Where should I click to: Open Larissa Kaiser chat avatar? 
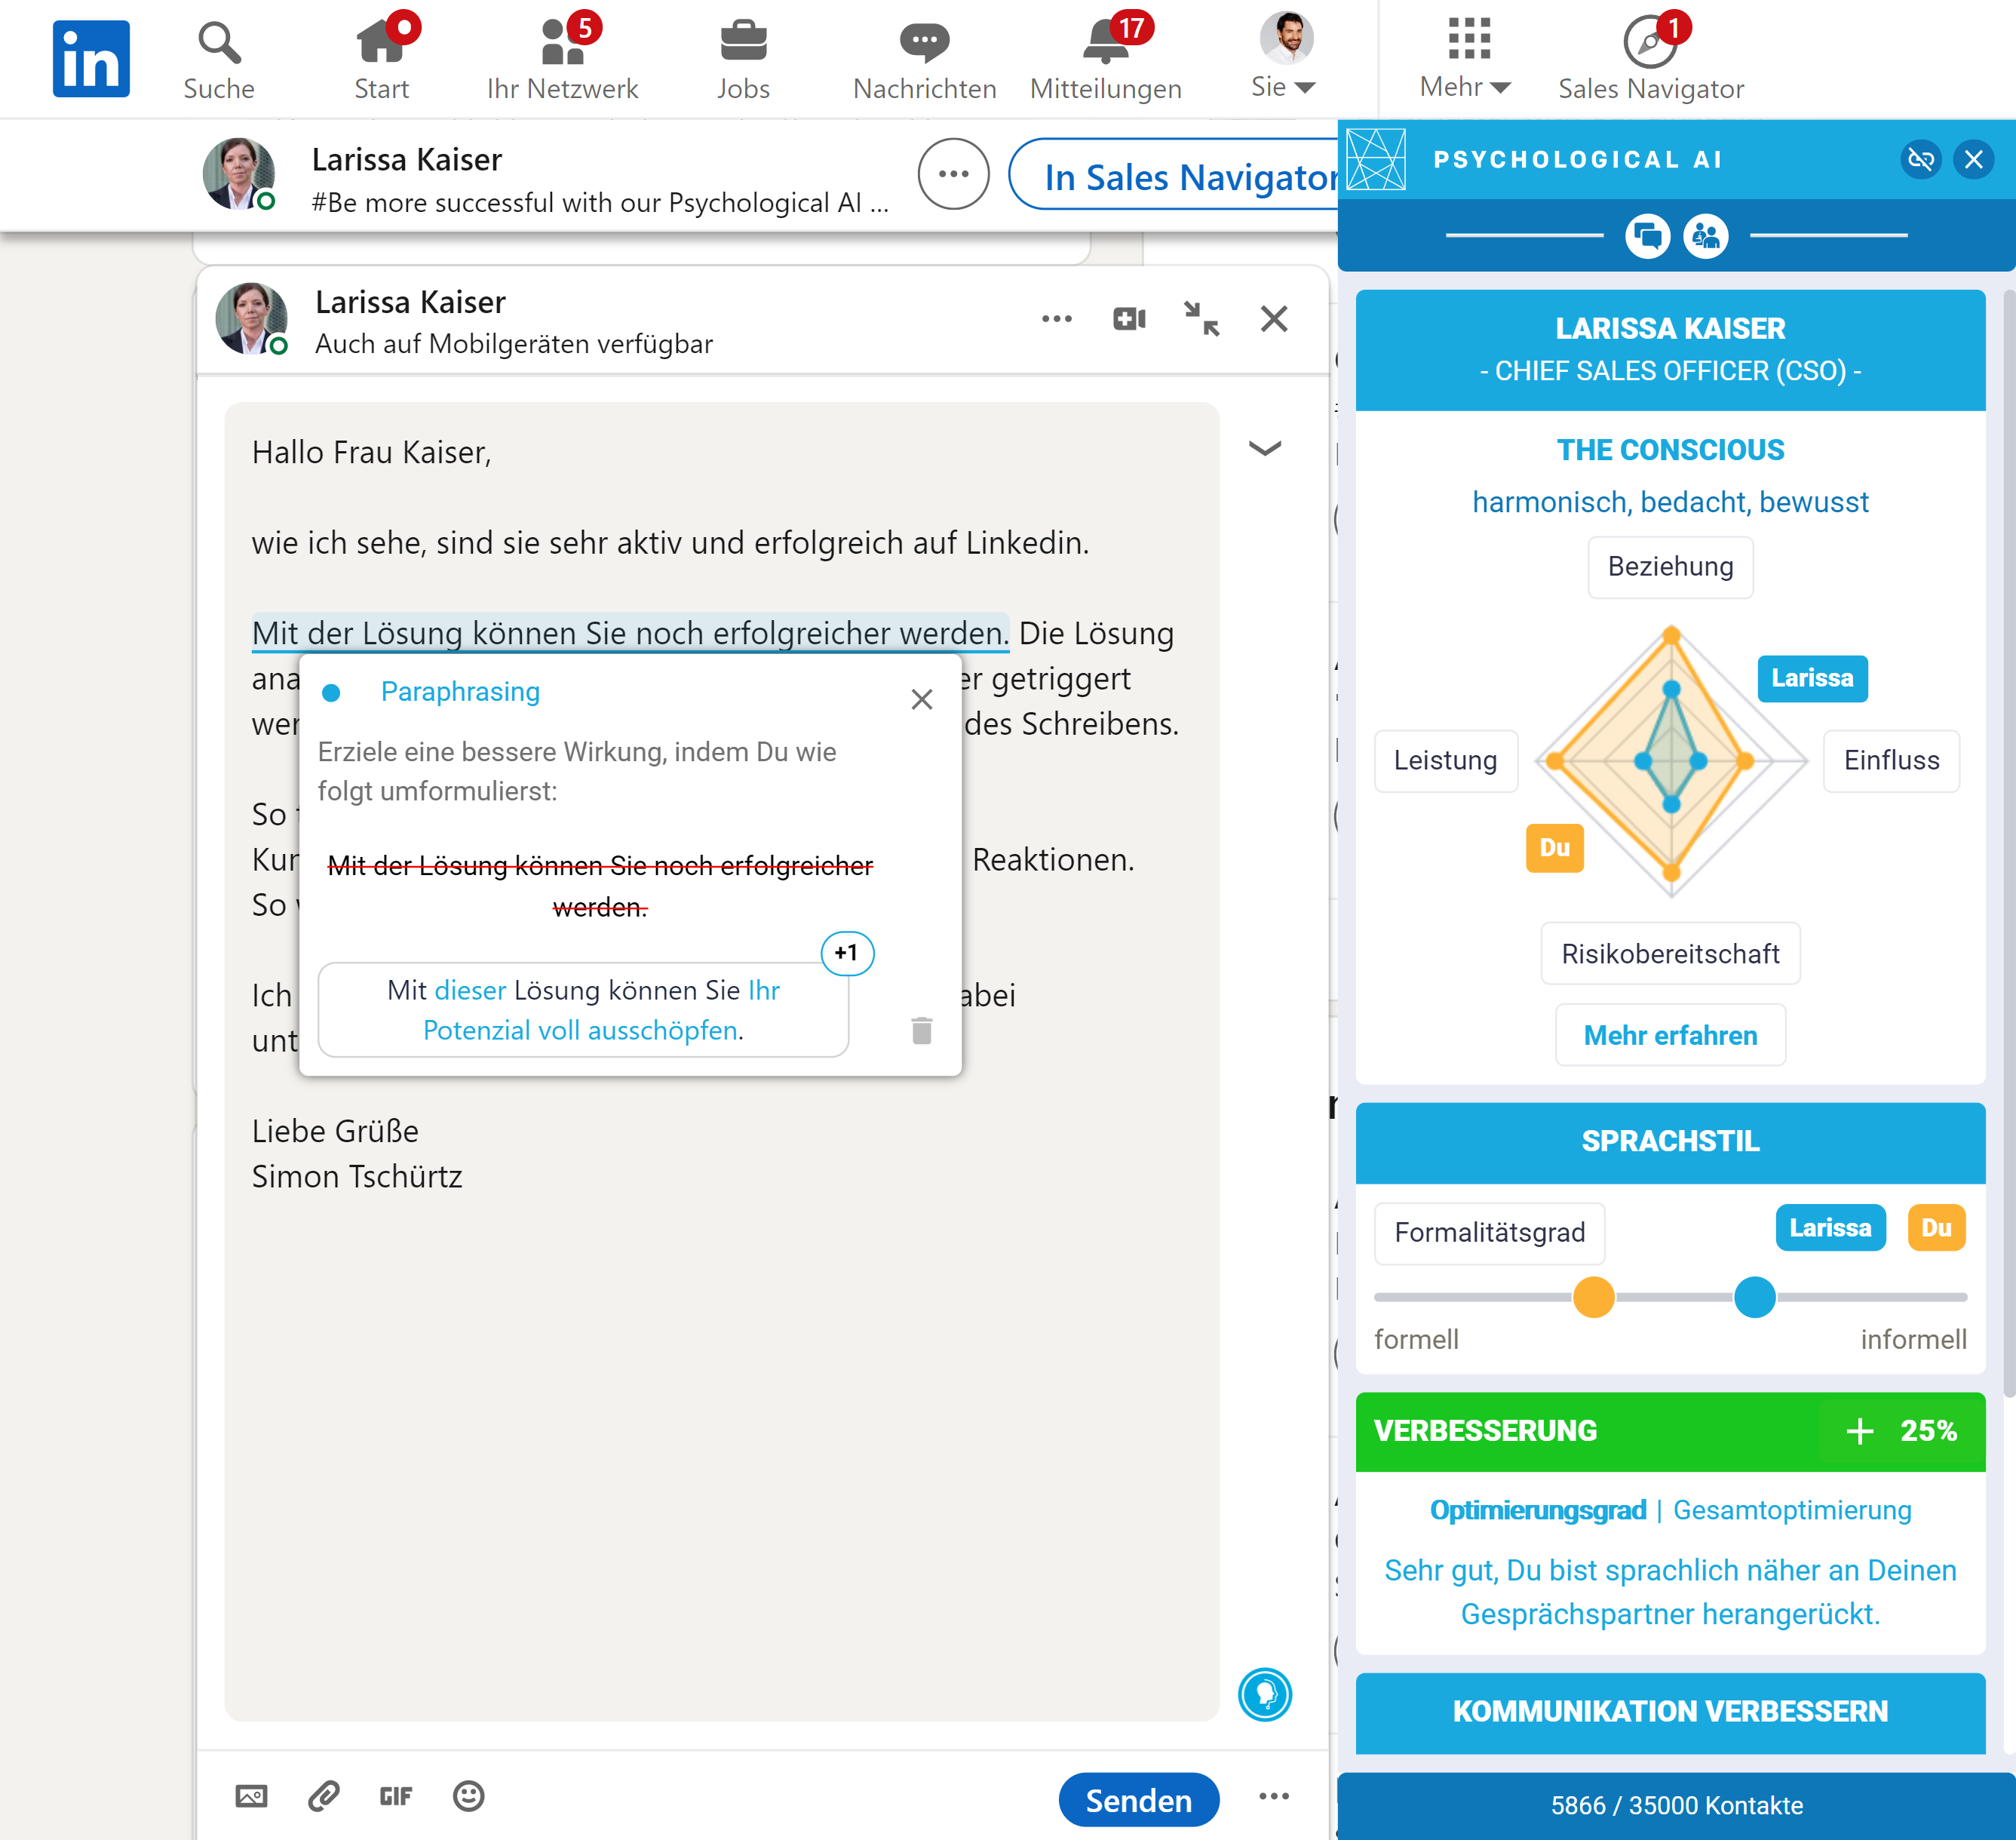click(252, 319)
